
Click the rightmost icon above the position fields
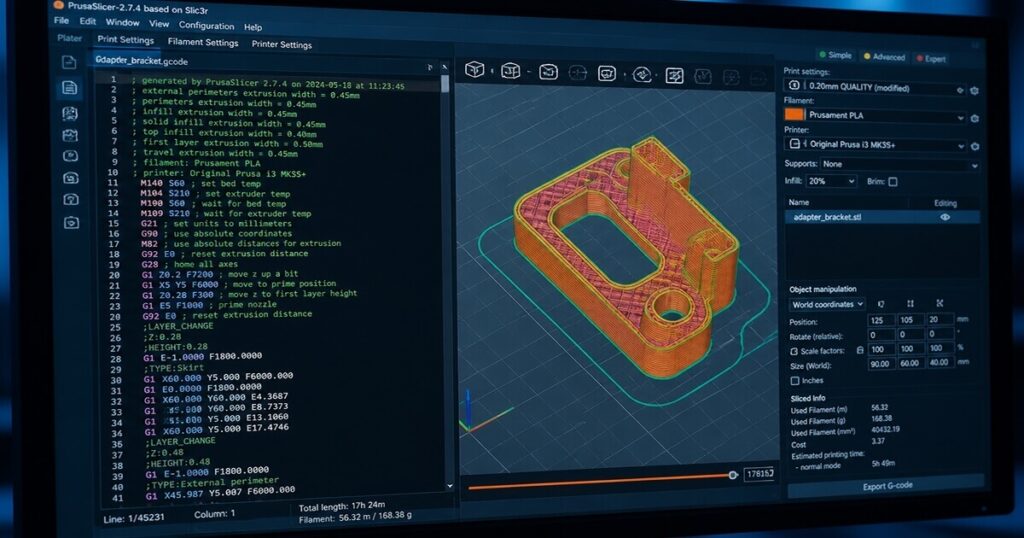[940, 303]
